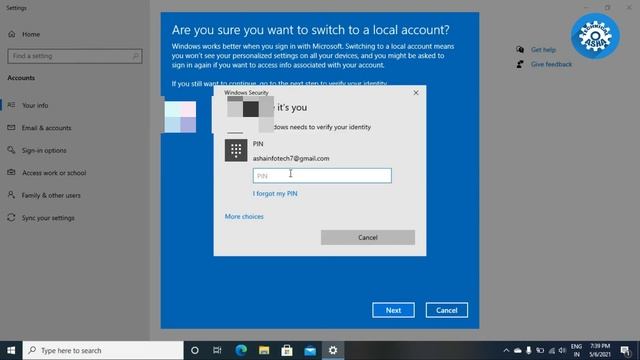Click the battery icon in the system tray
The image size is (640, 360).
(x=540, y=350)
